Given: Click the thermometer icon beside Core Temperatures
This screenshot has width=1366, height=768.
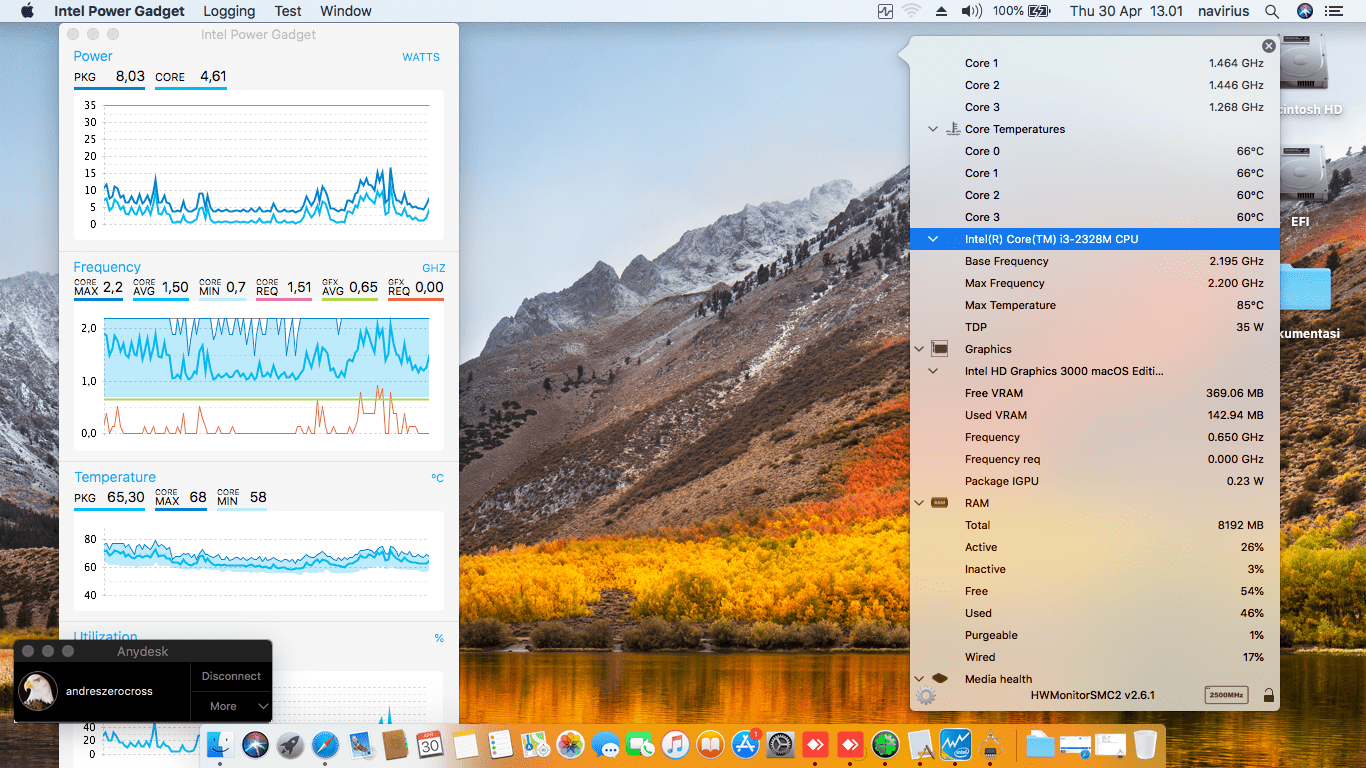Looking at the screenshot, I should (x=951, y=129).
